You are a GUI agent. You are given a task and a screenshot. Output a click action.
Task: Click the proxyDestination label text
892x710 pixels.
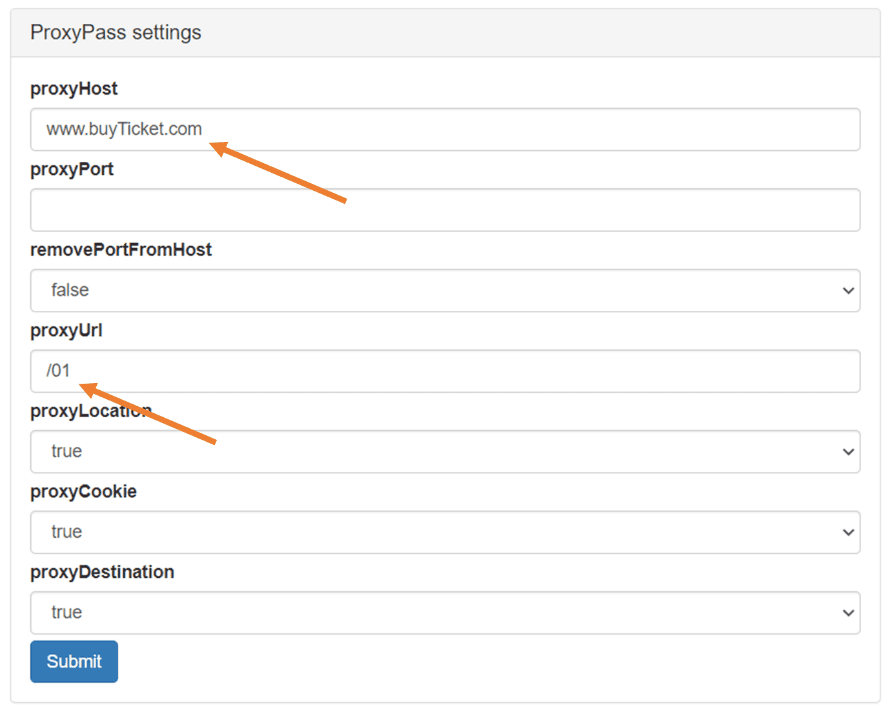tap(102, 572)
